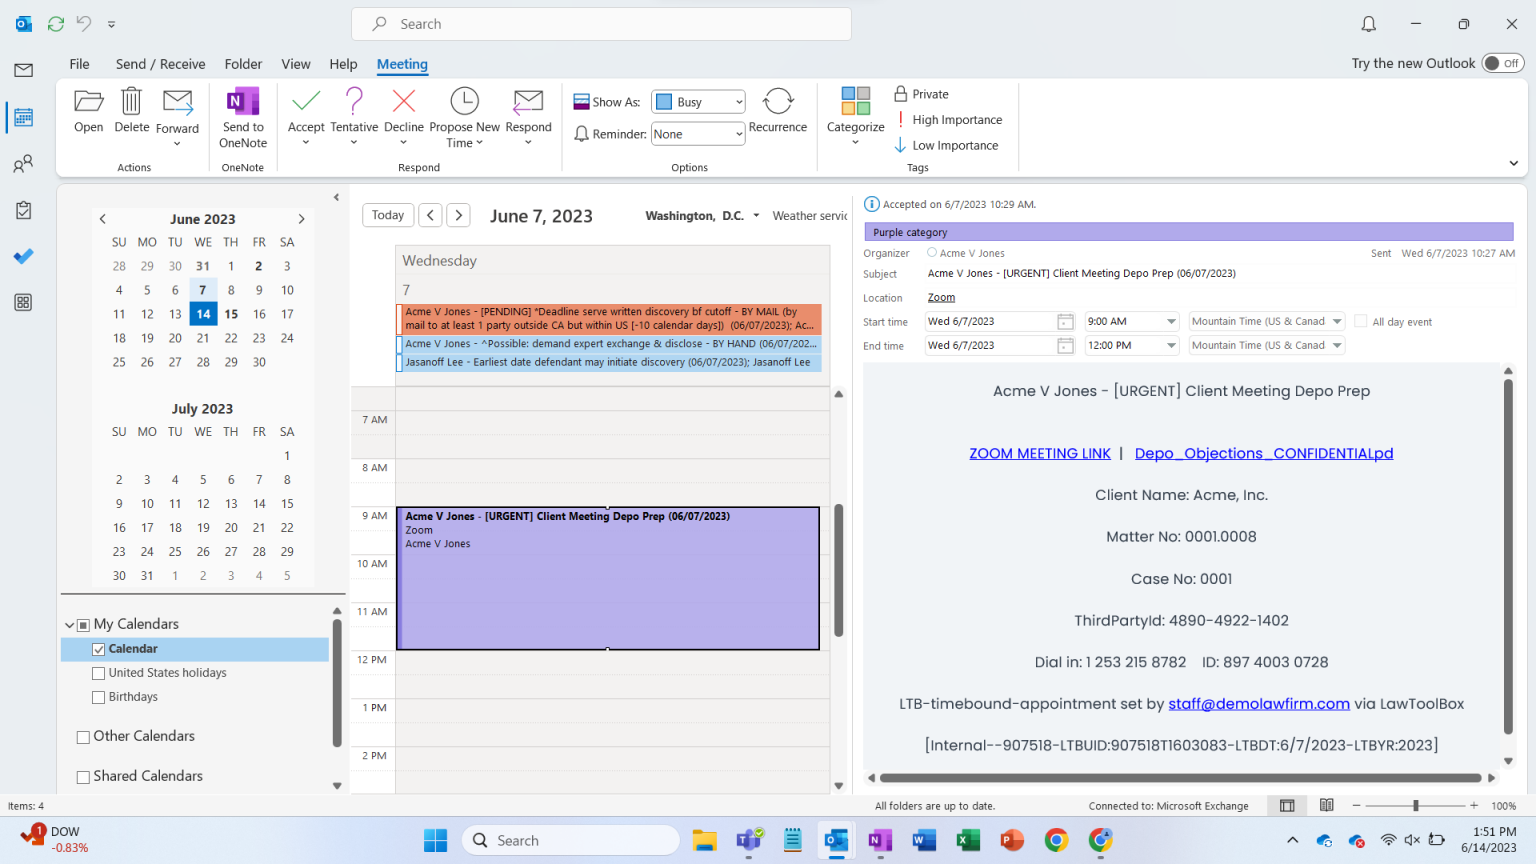Switch to the People view
This screenshot has height=864, width=1536.
(x=22, y=163)
